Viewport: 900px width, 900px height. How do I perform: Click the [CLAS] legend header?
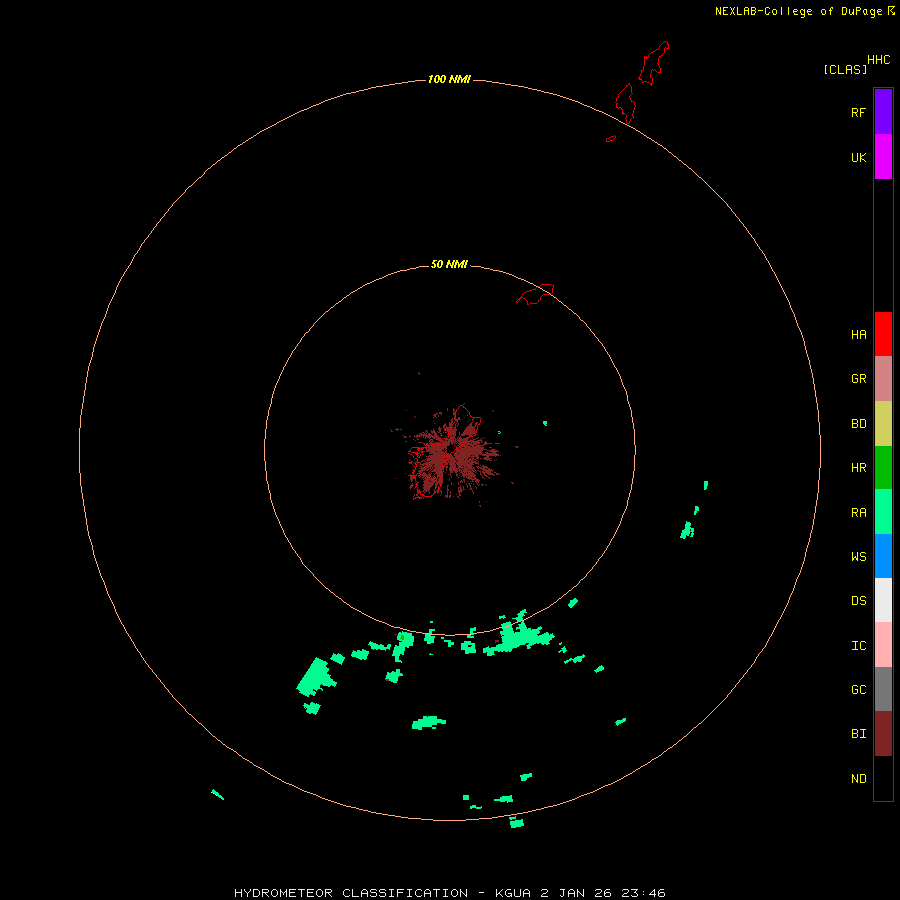pyautogui.click(x=845, y=69)
